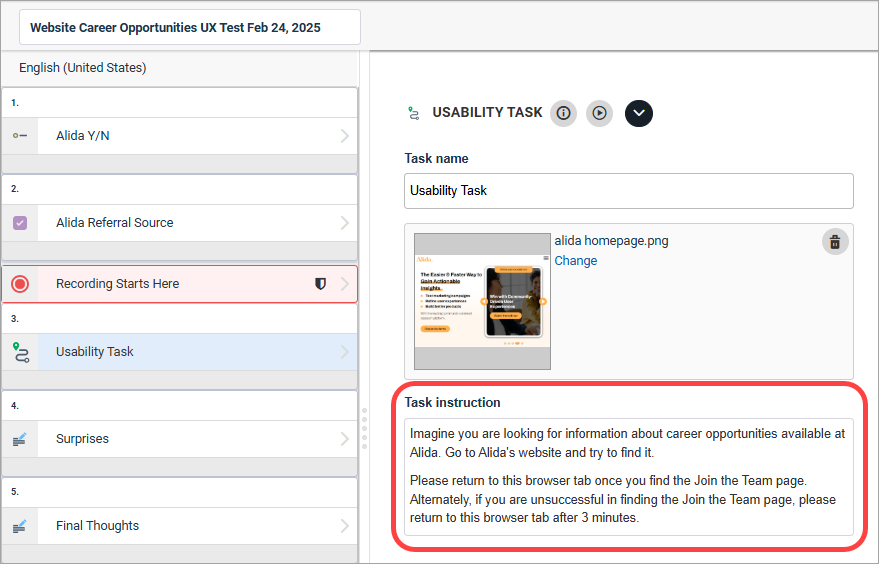Click the red record icon for Recording Starts Here

click(20, 284)
